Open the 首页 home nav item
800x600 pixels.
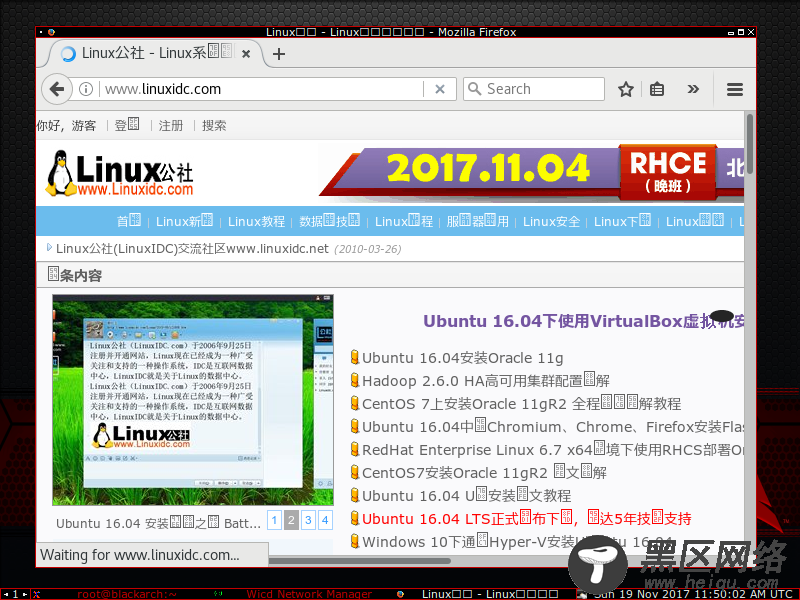click(x=129, y=221)
